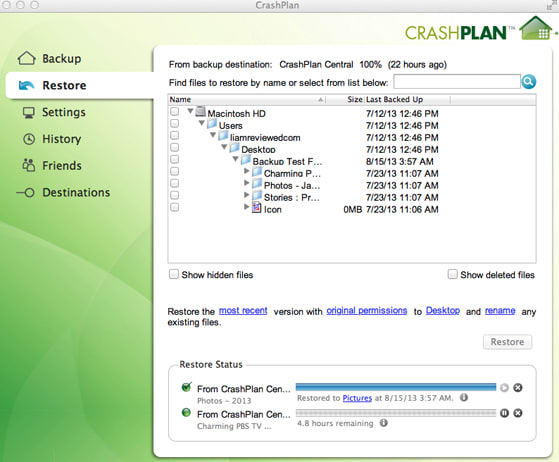Enable Show deleted files
The image size is (559, 462).
452,274
